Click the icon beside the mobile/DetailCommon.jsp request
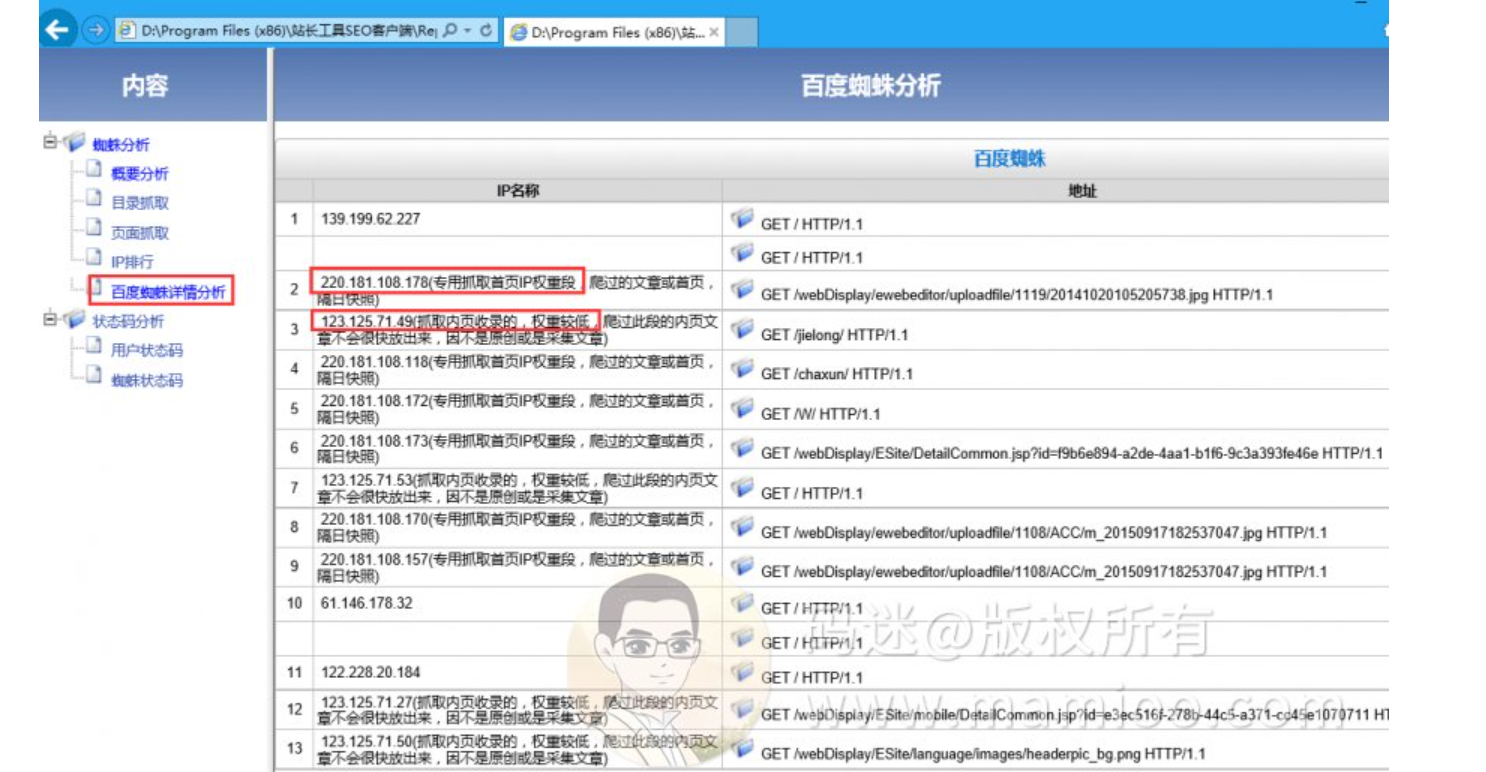 (742, 709)
